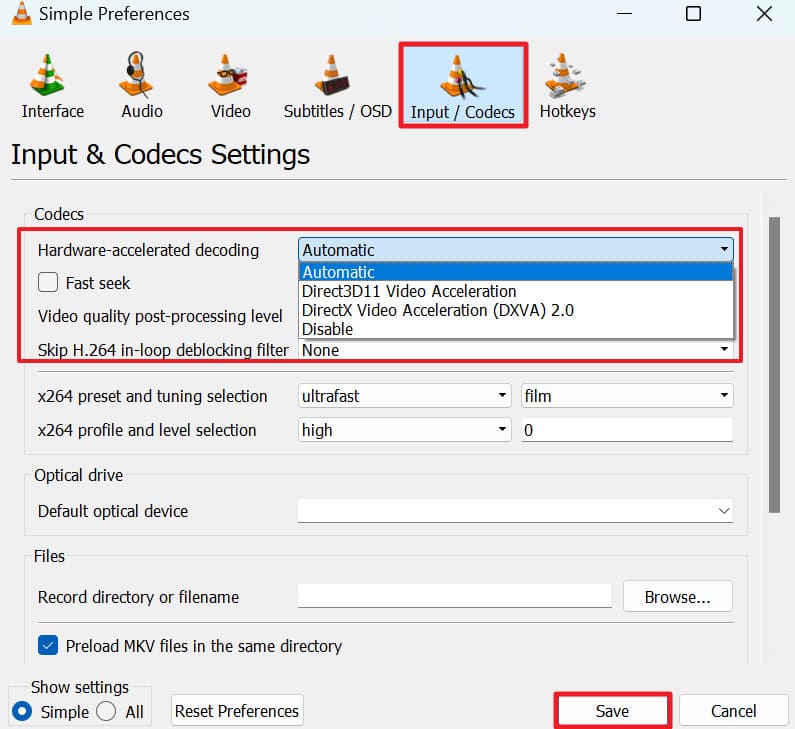Click the Record directory or filename label
This screenshot has width=795, height=729.
point(138,597)
